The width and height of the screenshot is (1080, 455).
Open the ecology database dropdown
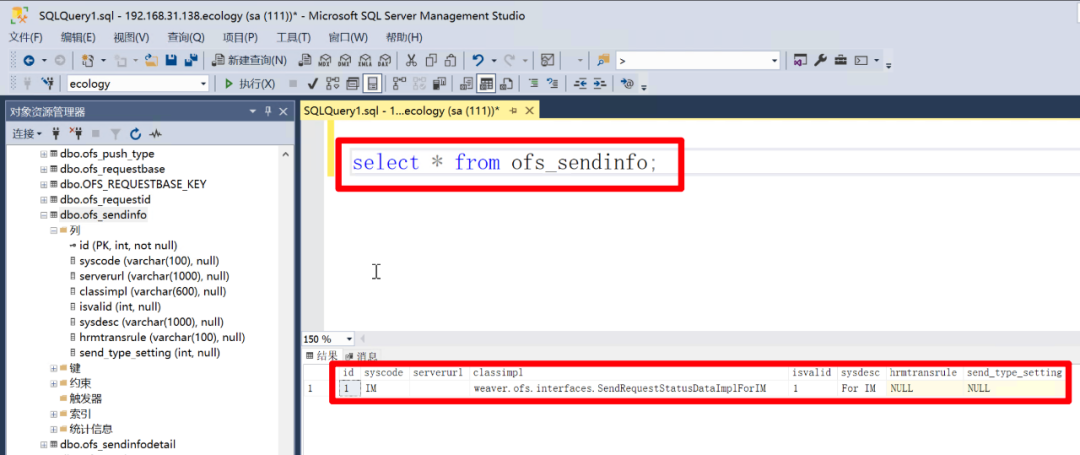point(203,84)
